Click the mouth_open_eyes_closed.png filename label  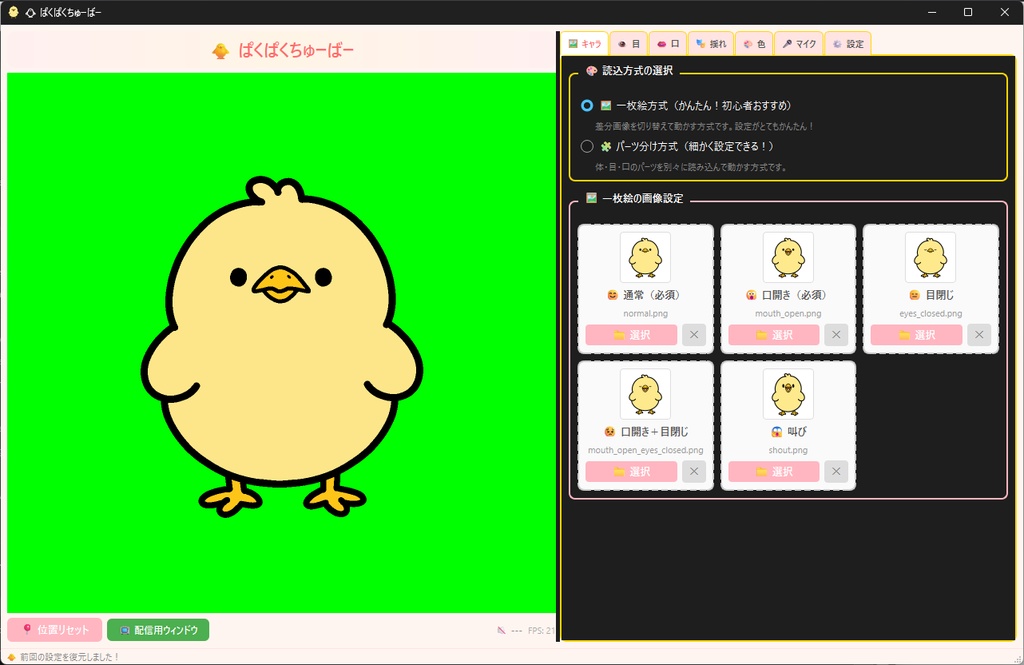click(x=645, y=450)
